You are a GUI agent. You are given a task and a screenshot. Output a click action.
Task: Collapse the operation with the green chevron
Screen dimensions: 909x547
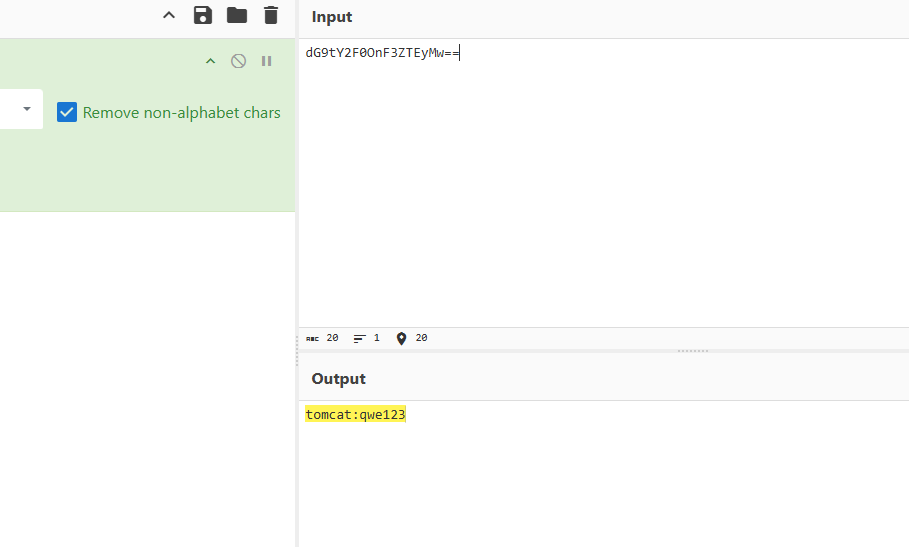(210, 61)
